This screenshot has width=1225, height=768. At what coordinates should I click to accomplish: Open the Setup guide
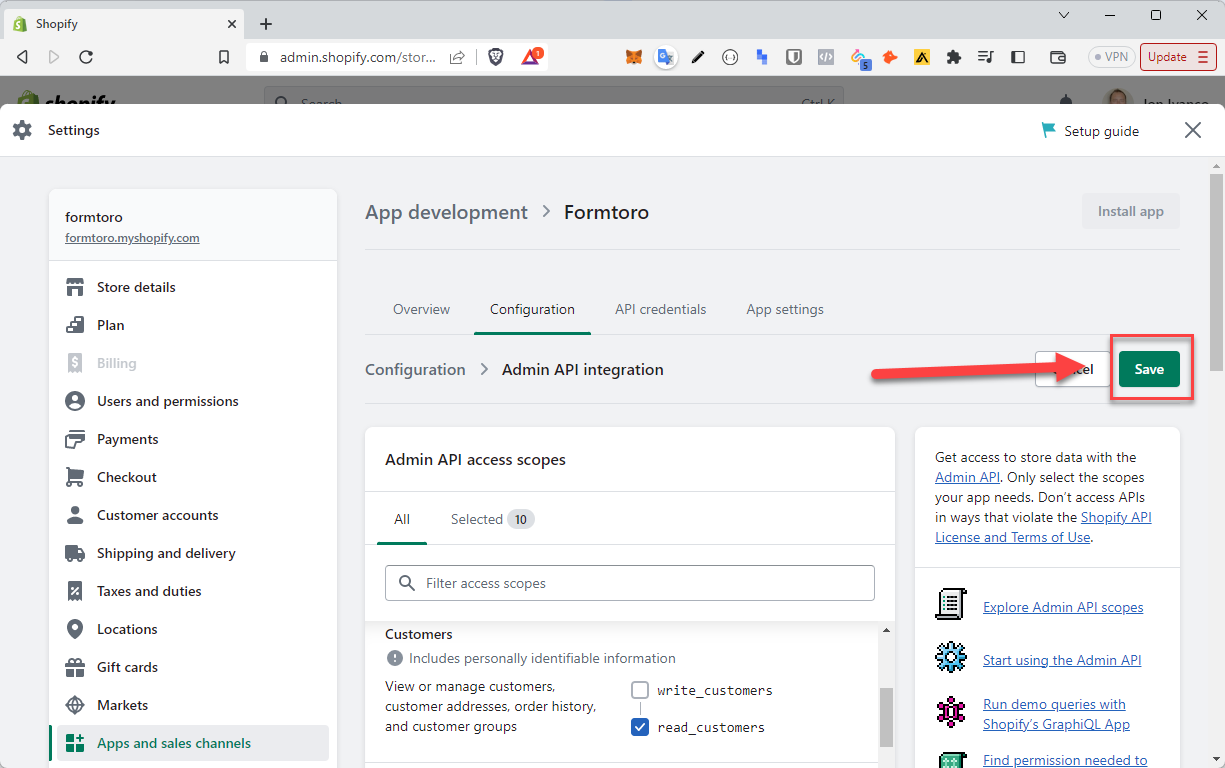click(1089, 131)
